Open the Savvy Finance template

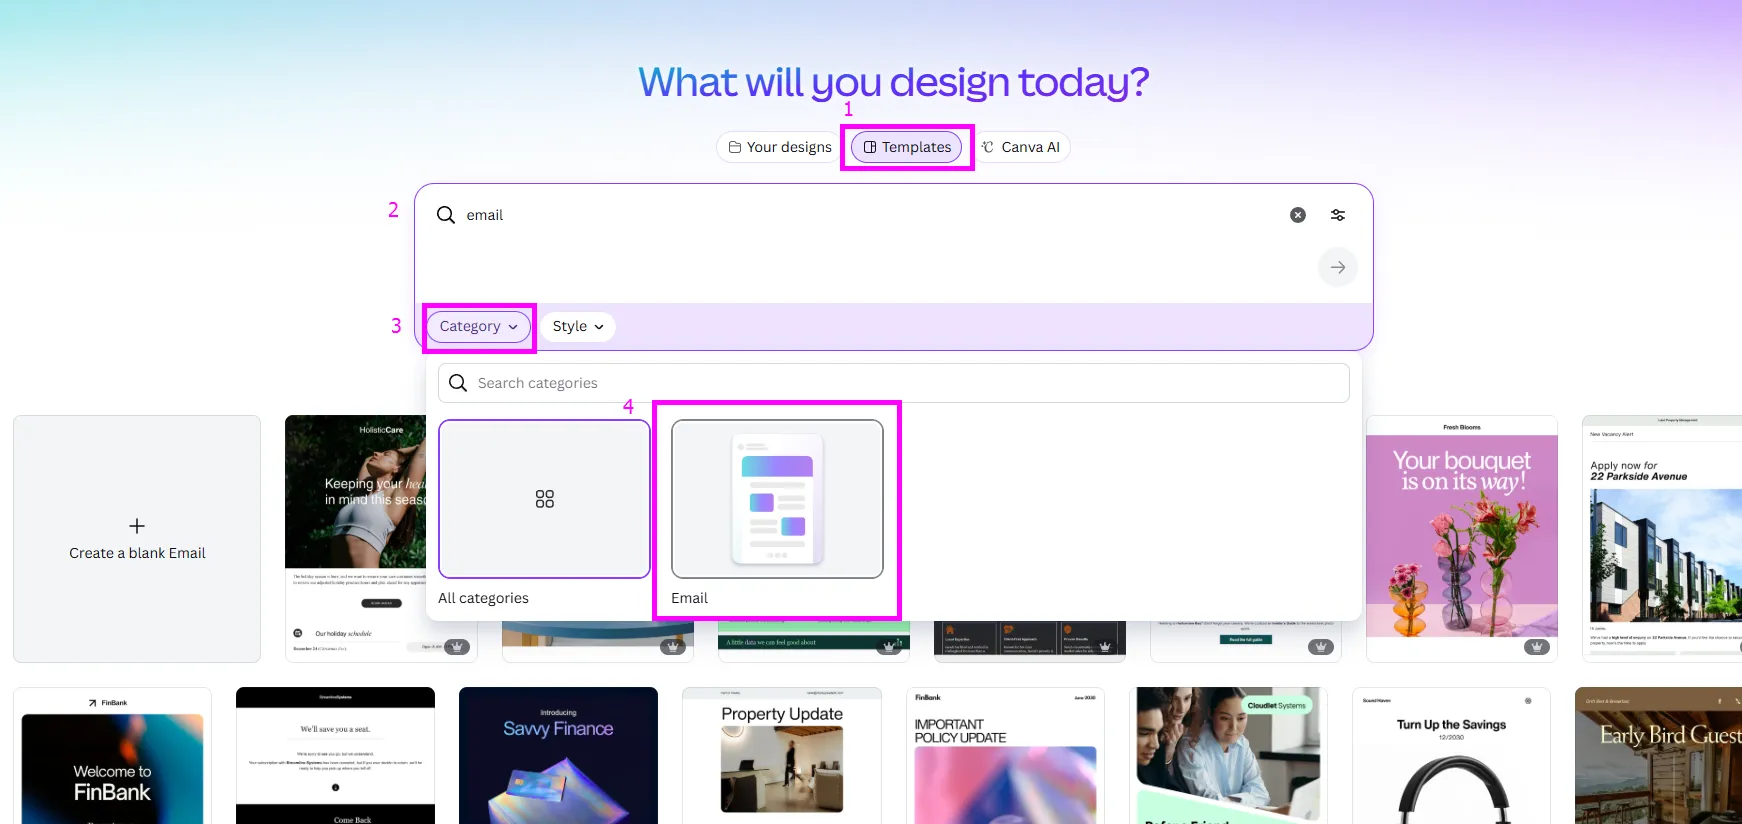pos(558,760)
